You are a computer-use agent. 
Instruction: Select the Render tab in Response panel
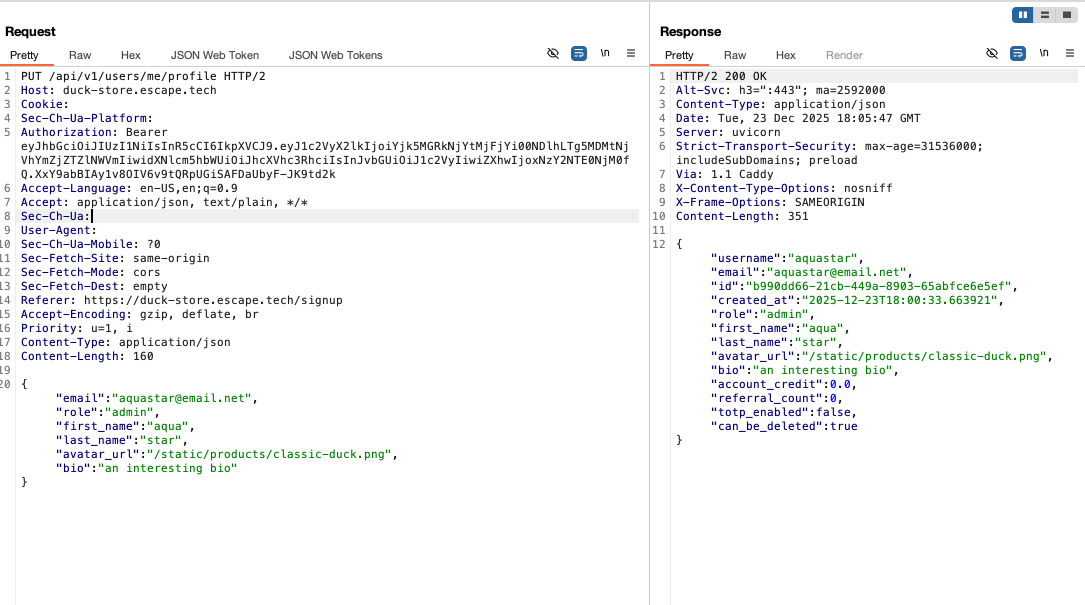pyautogui.click(x=844, y=55)
